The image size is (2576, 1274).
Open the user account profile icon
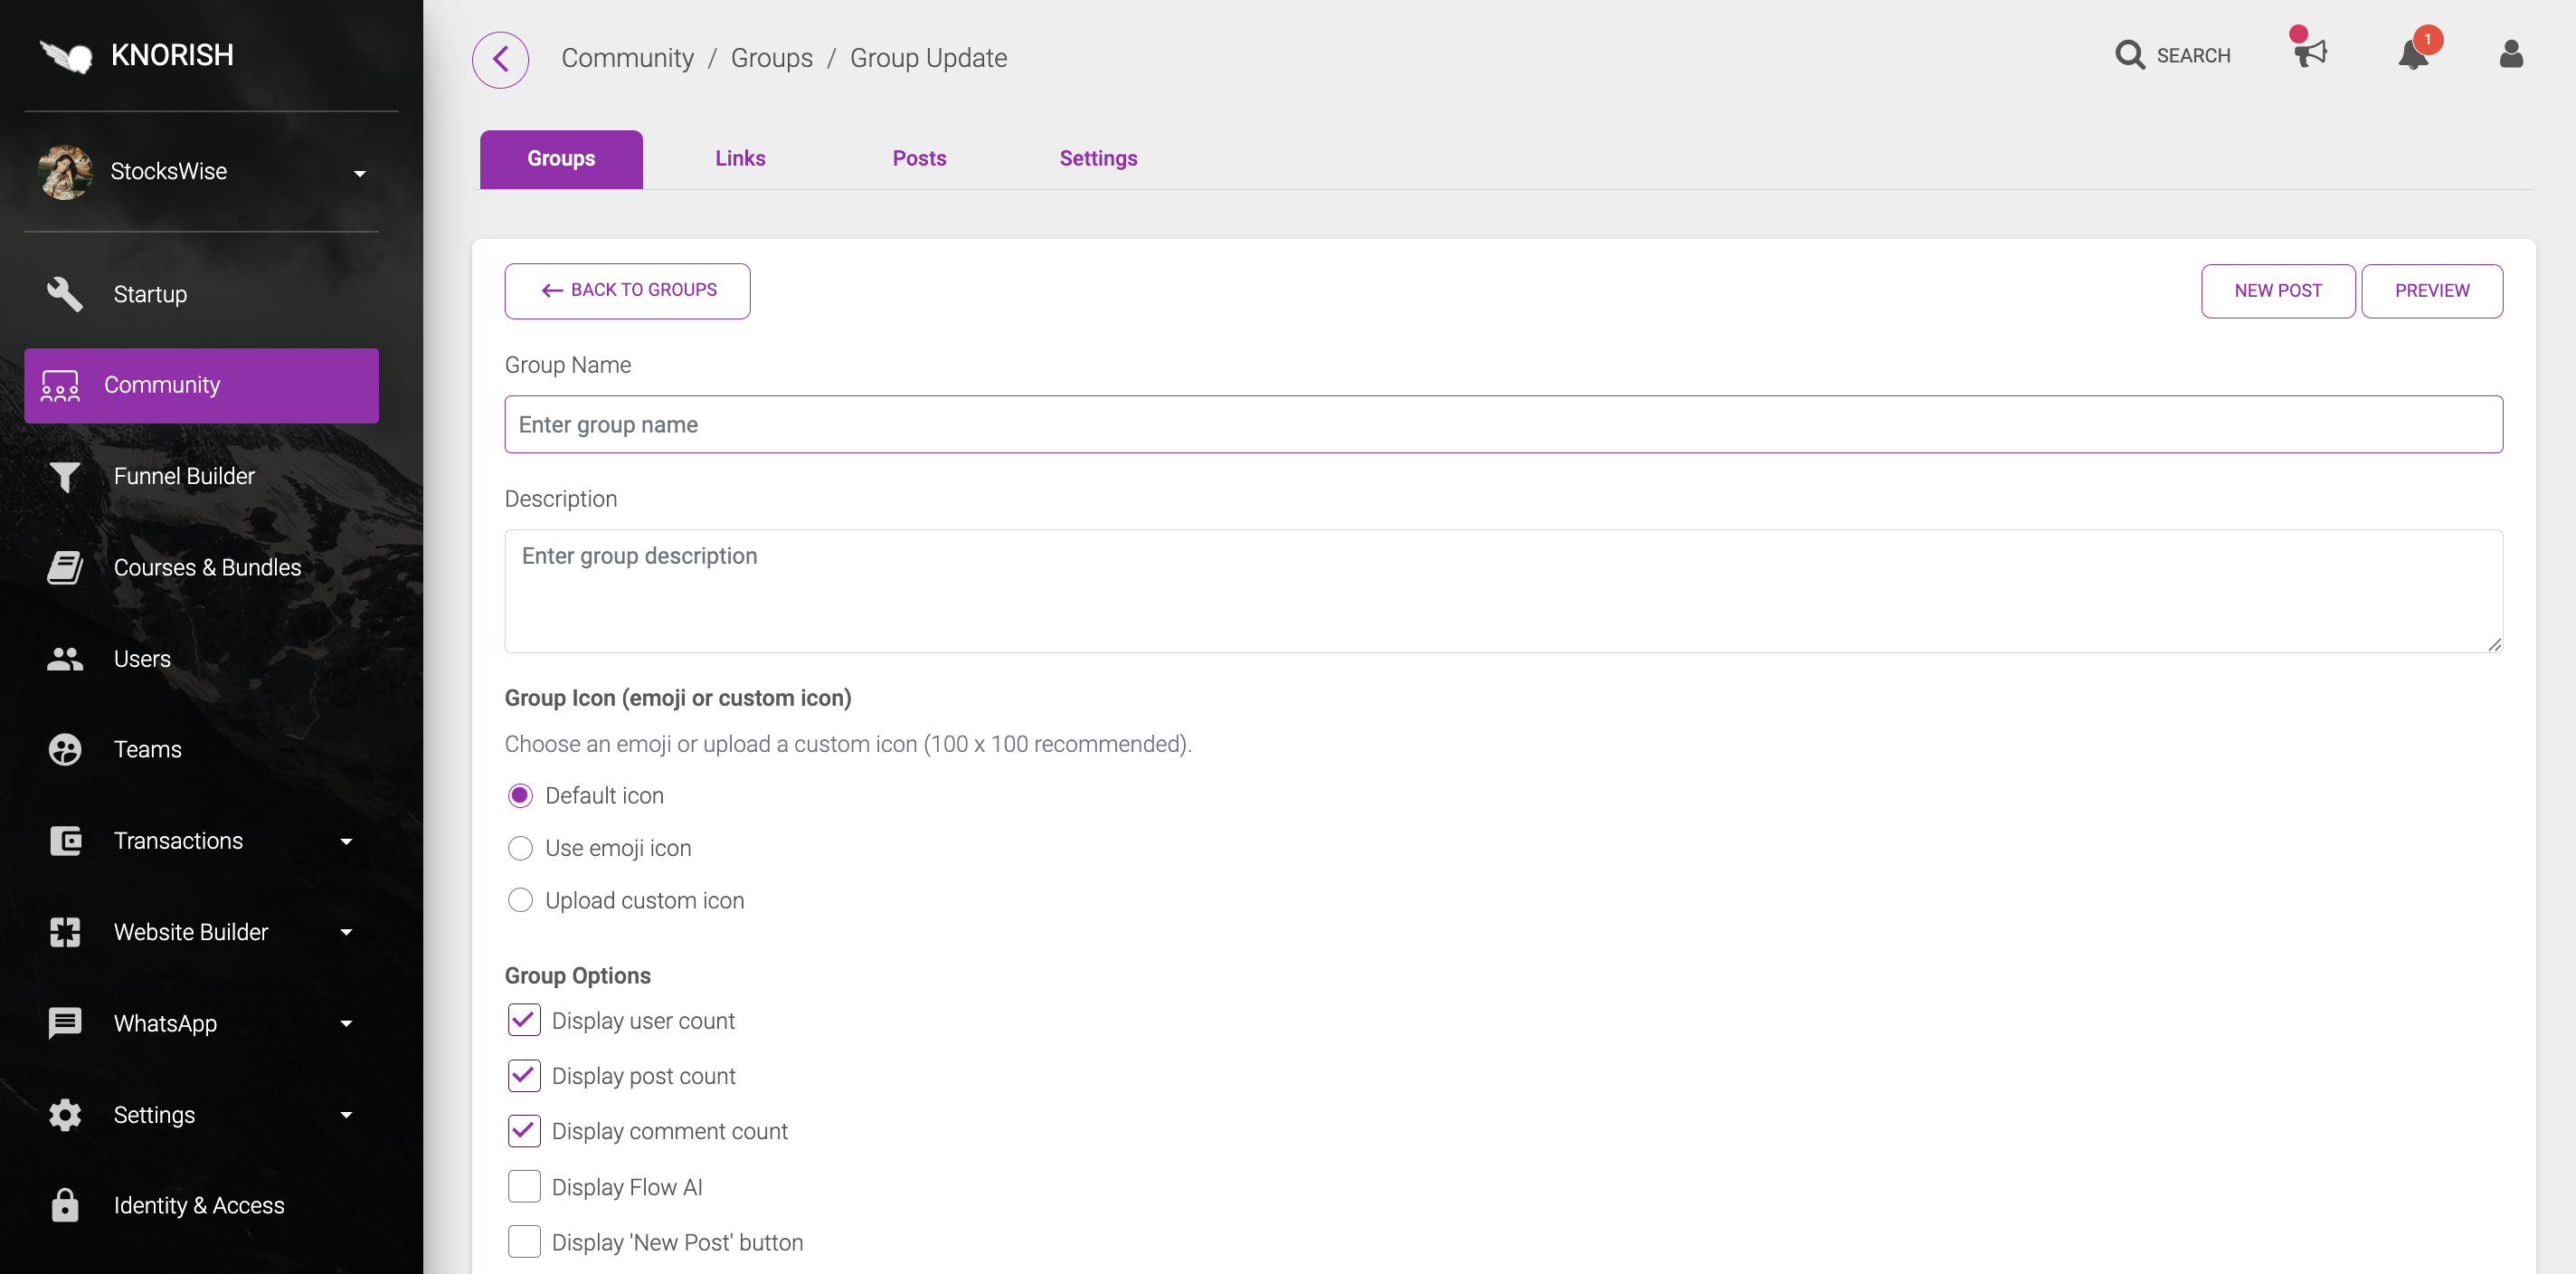pos(2511,54)
